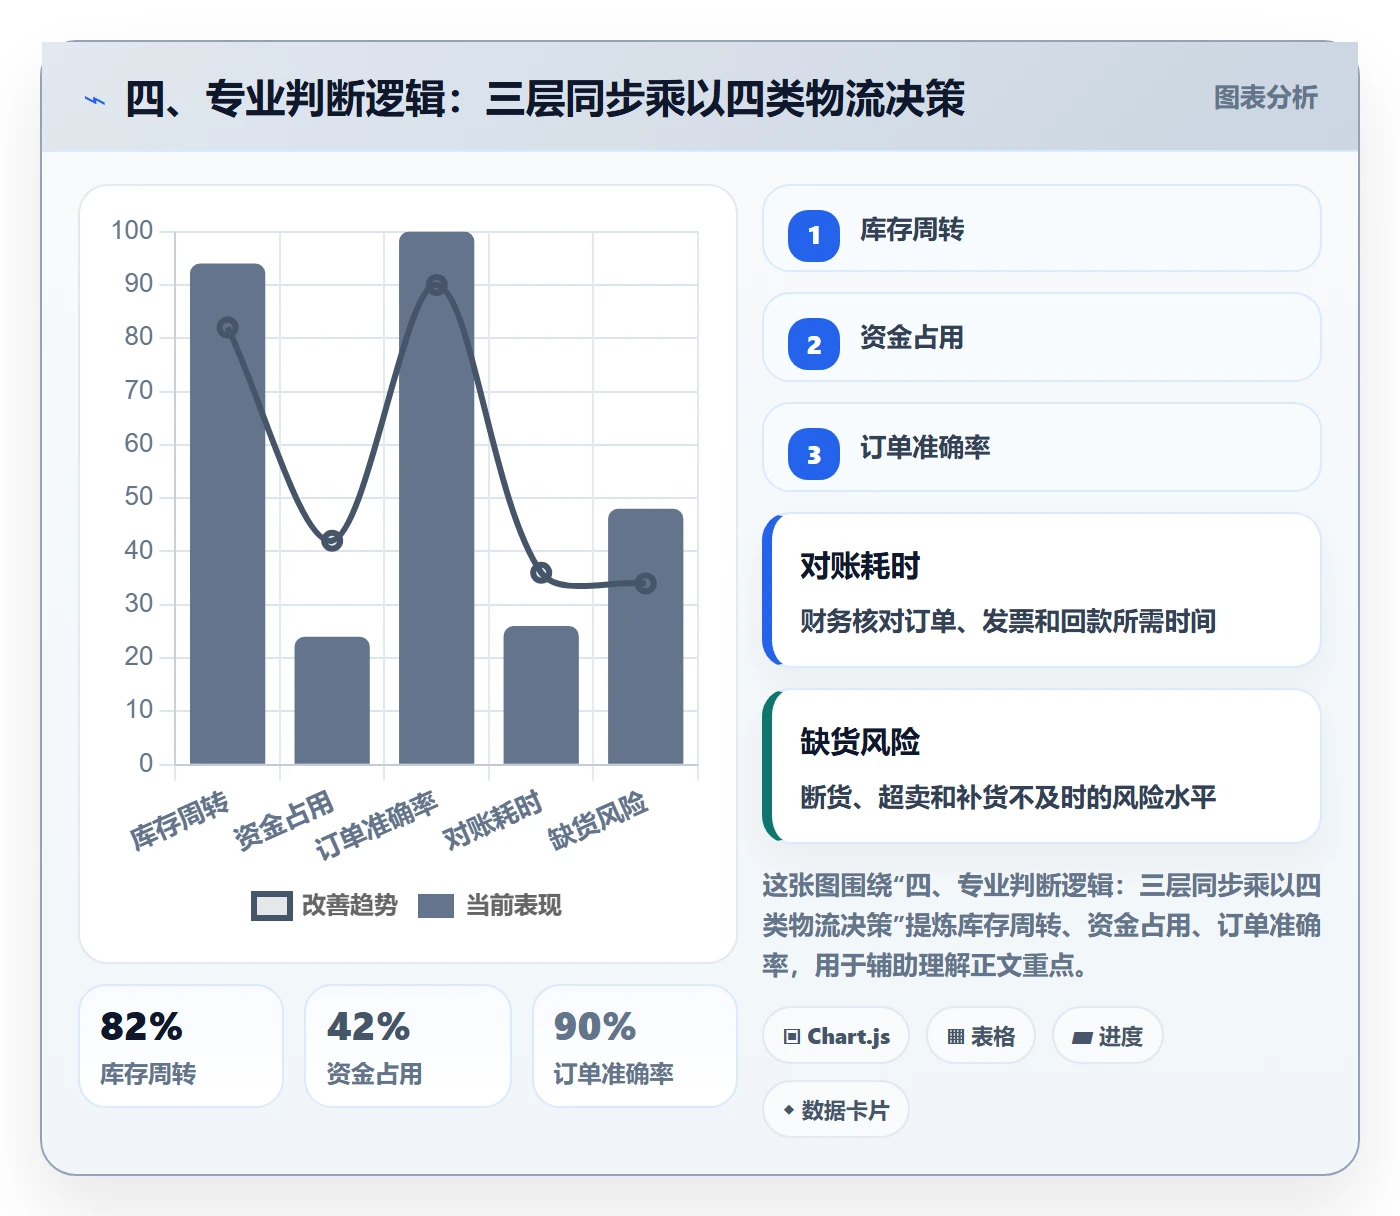Click the text 财务核对订单、发票和回款所需时间
The image size is (1400, 1216).
(x=1008, y=621)
